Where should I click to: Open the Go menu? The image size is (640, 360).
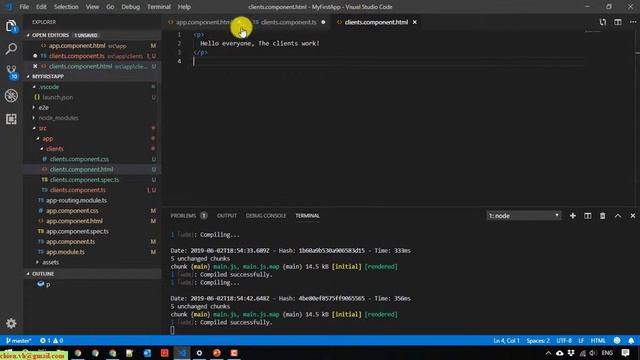[x=110, y=7]
